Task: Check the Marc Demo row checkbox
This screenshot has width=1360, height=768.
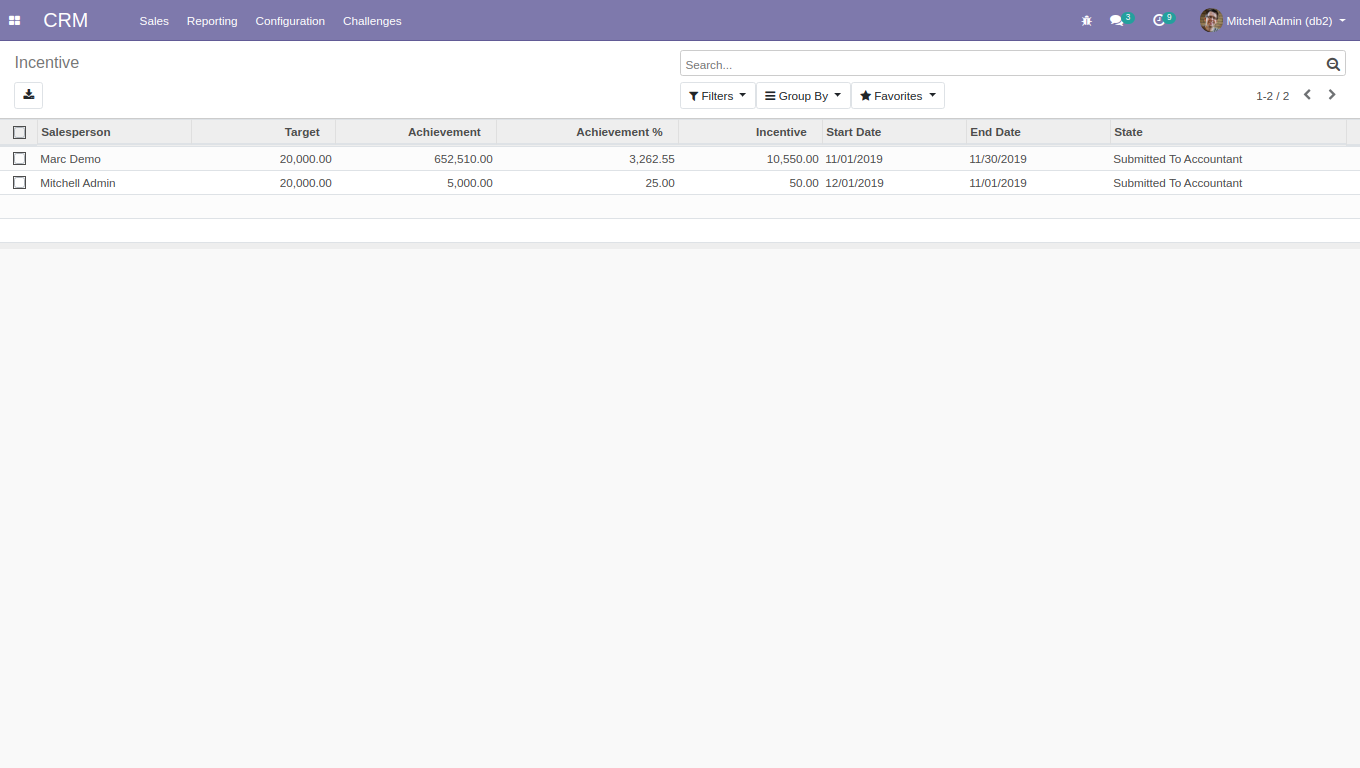Action: coord(19,158)
